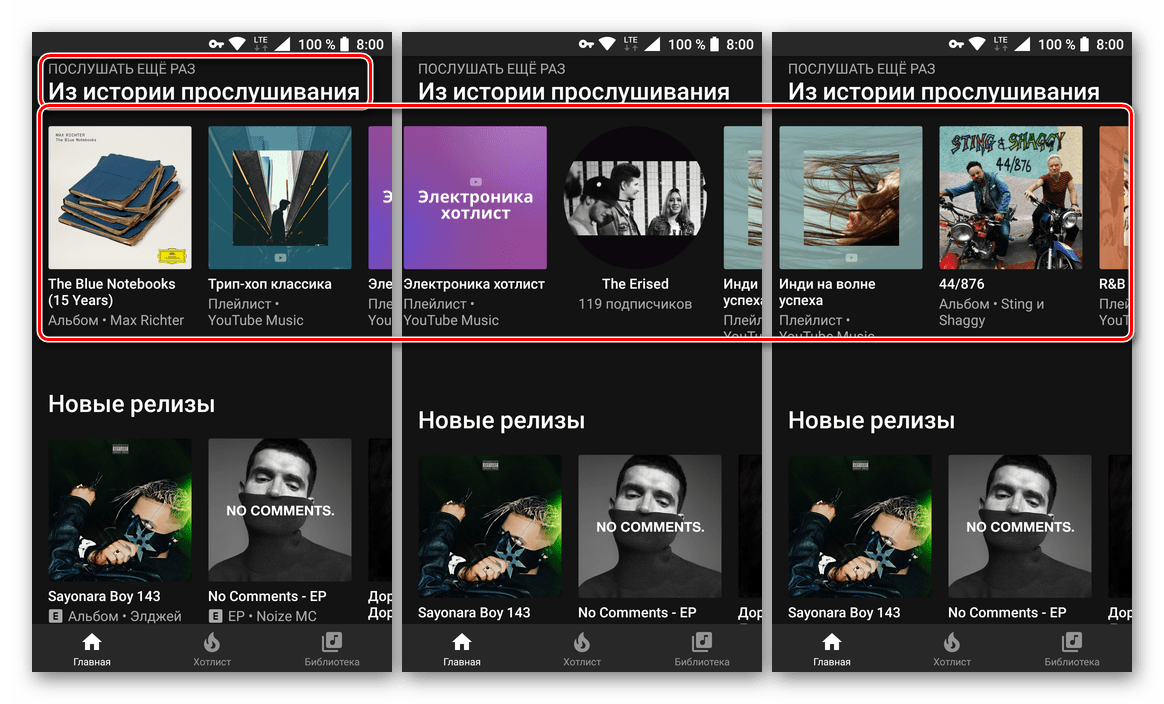Tap Wi-Fi icon in left phone status bar
Viewport: 1164px width, 704px height.
238,44
